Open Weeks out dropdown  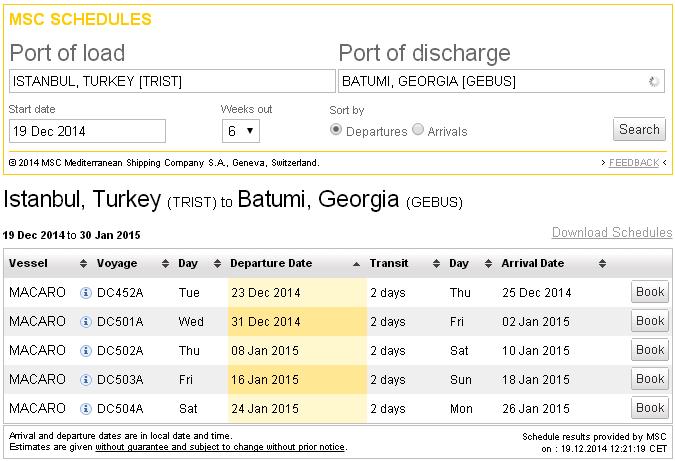coord(241,130)
